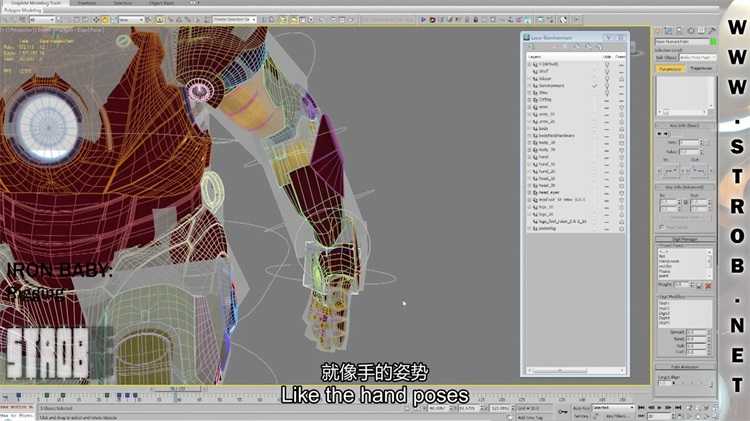This screenshot has width=750, height=421.
Task: Toggle freeze for the 0 (default) layer
Action: tap(621, 64)
